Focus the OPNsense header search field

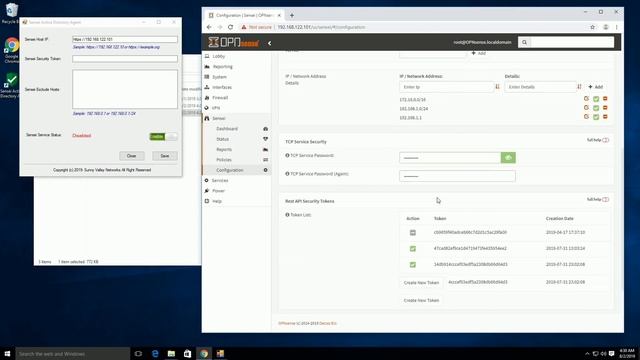572,42
